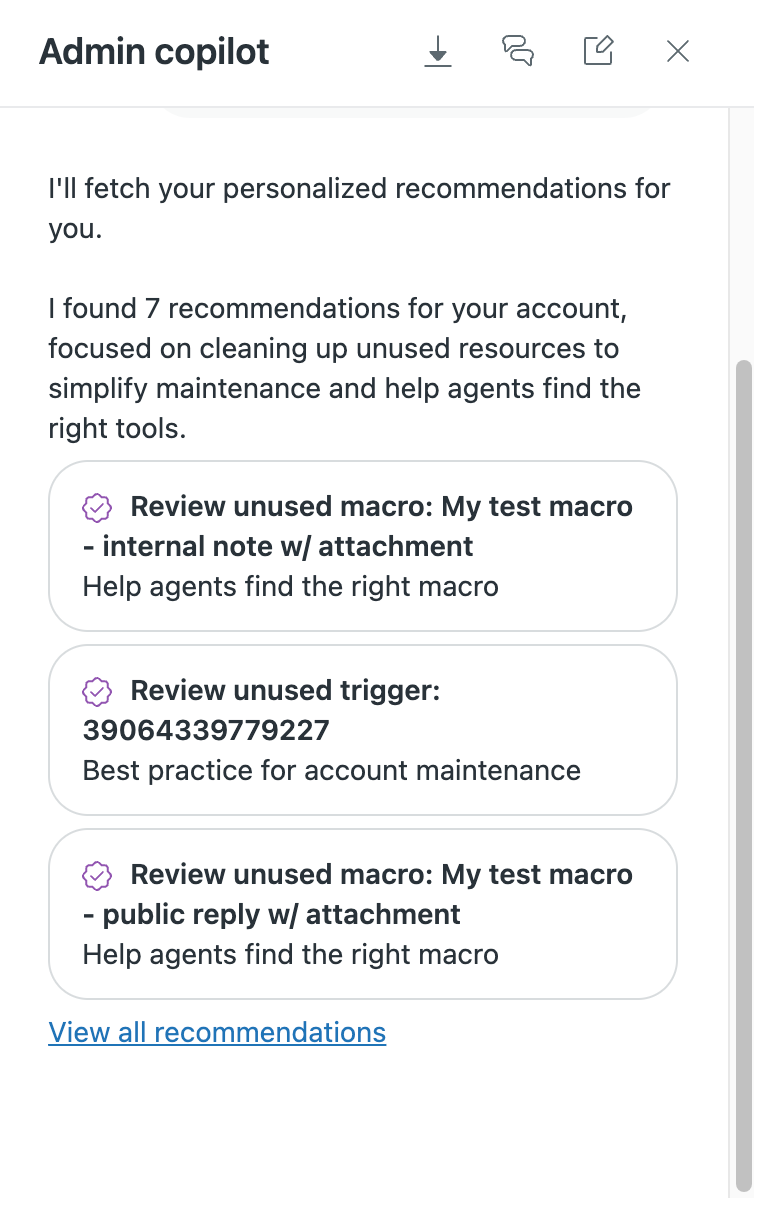The height and width of the screenshot is (1226, 758).
Task: Click badge icon on unused trigger card
Action: coord(97,691)
